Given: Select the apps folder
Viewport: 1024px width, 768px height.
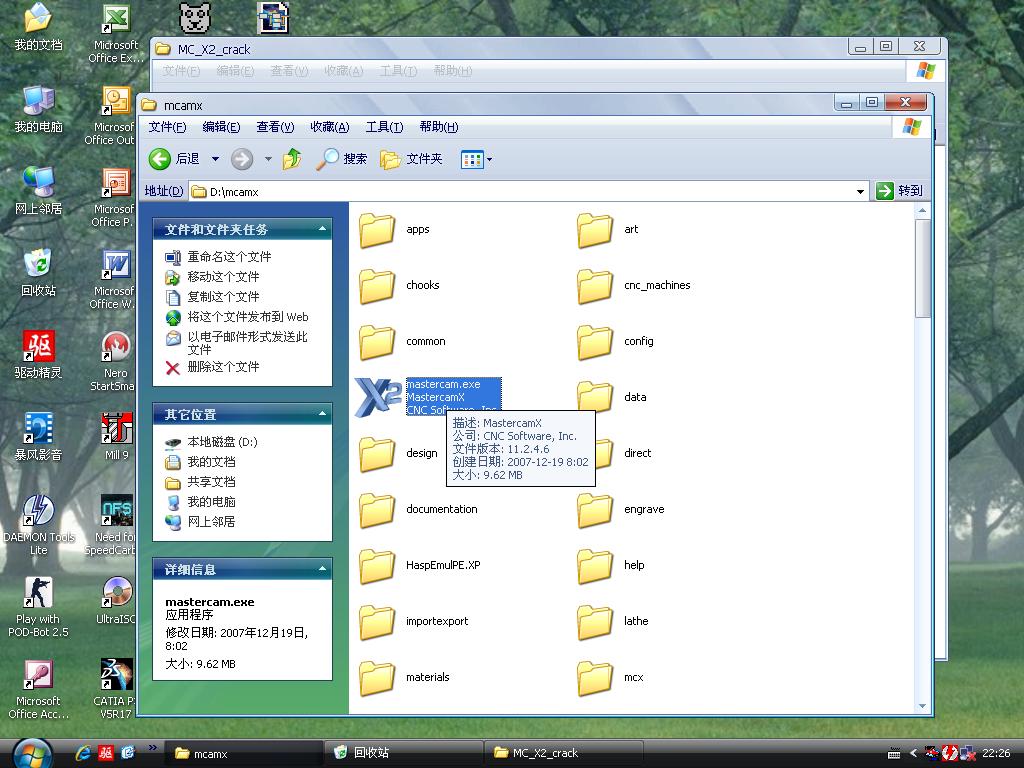Looking at the screenshot, I should point(394,230).
